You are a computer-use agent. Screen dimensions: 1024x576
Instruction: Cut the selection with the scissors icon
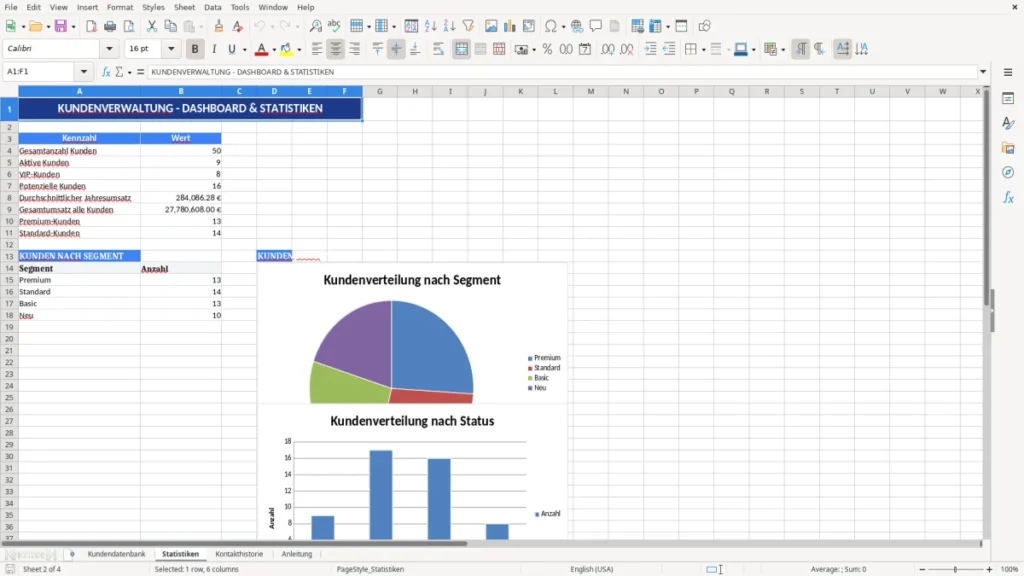click(152, 26)
